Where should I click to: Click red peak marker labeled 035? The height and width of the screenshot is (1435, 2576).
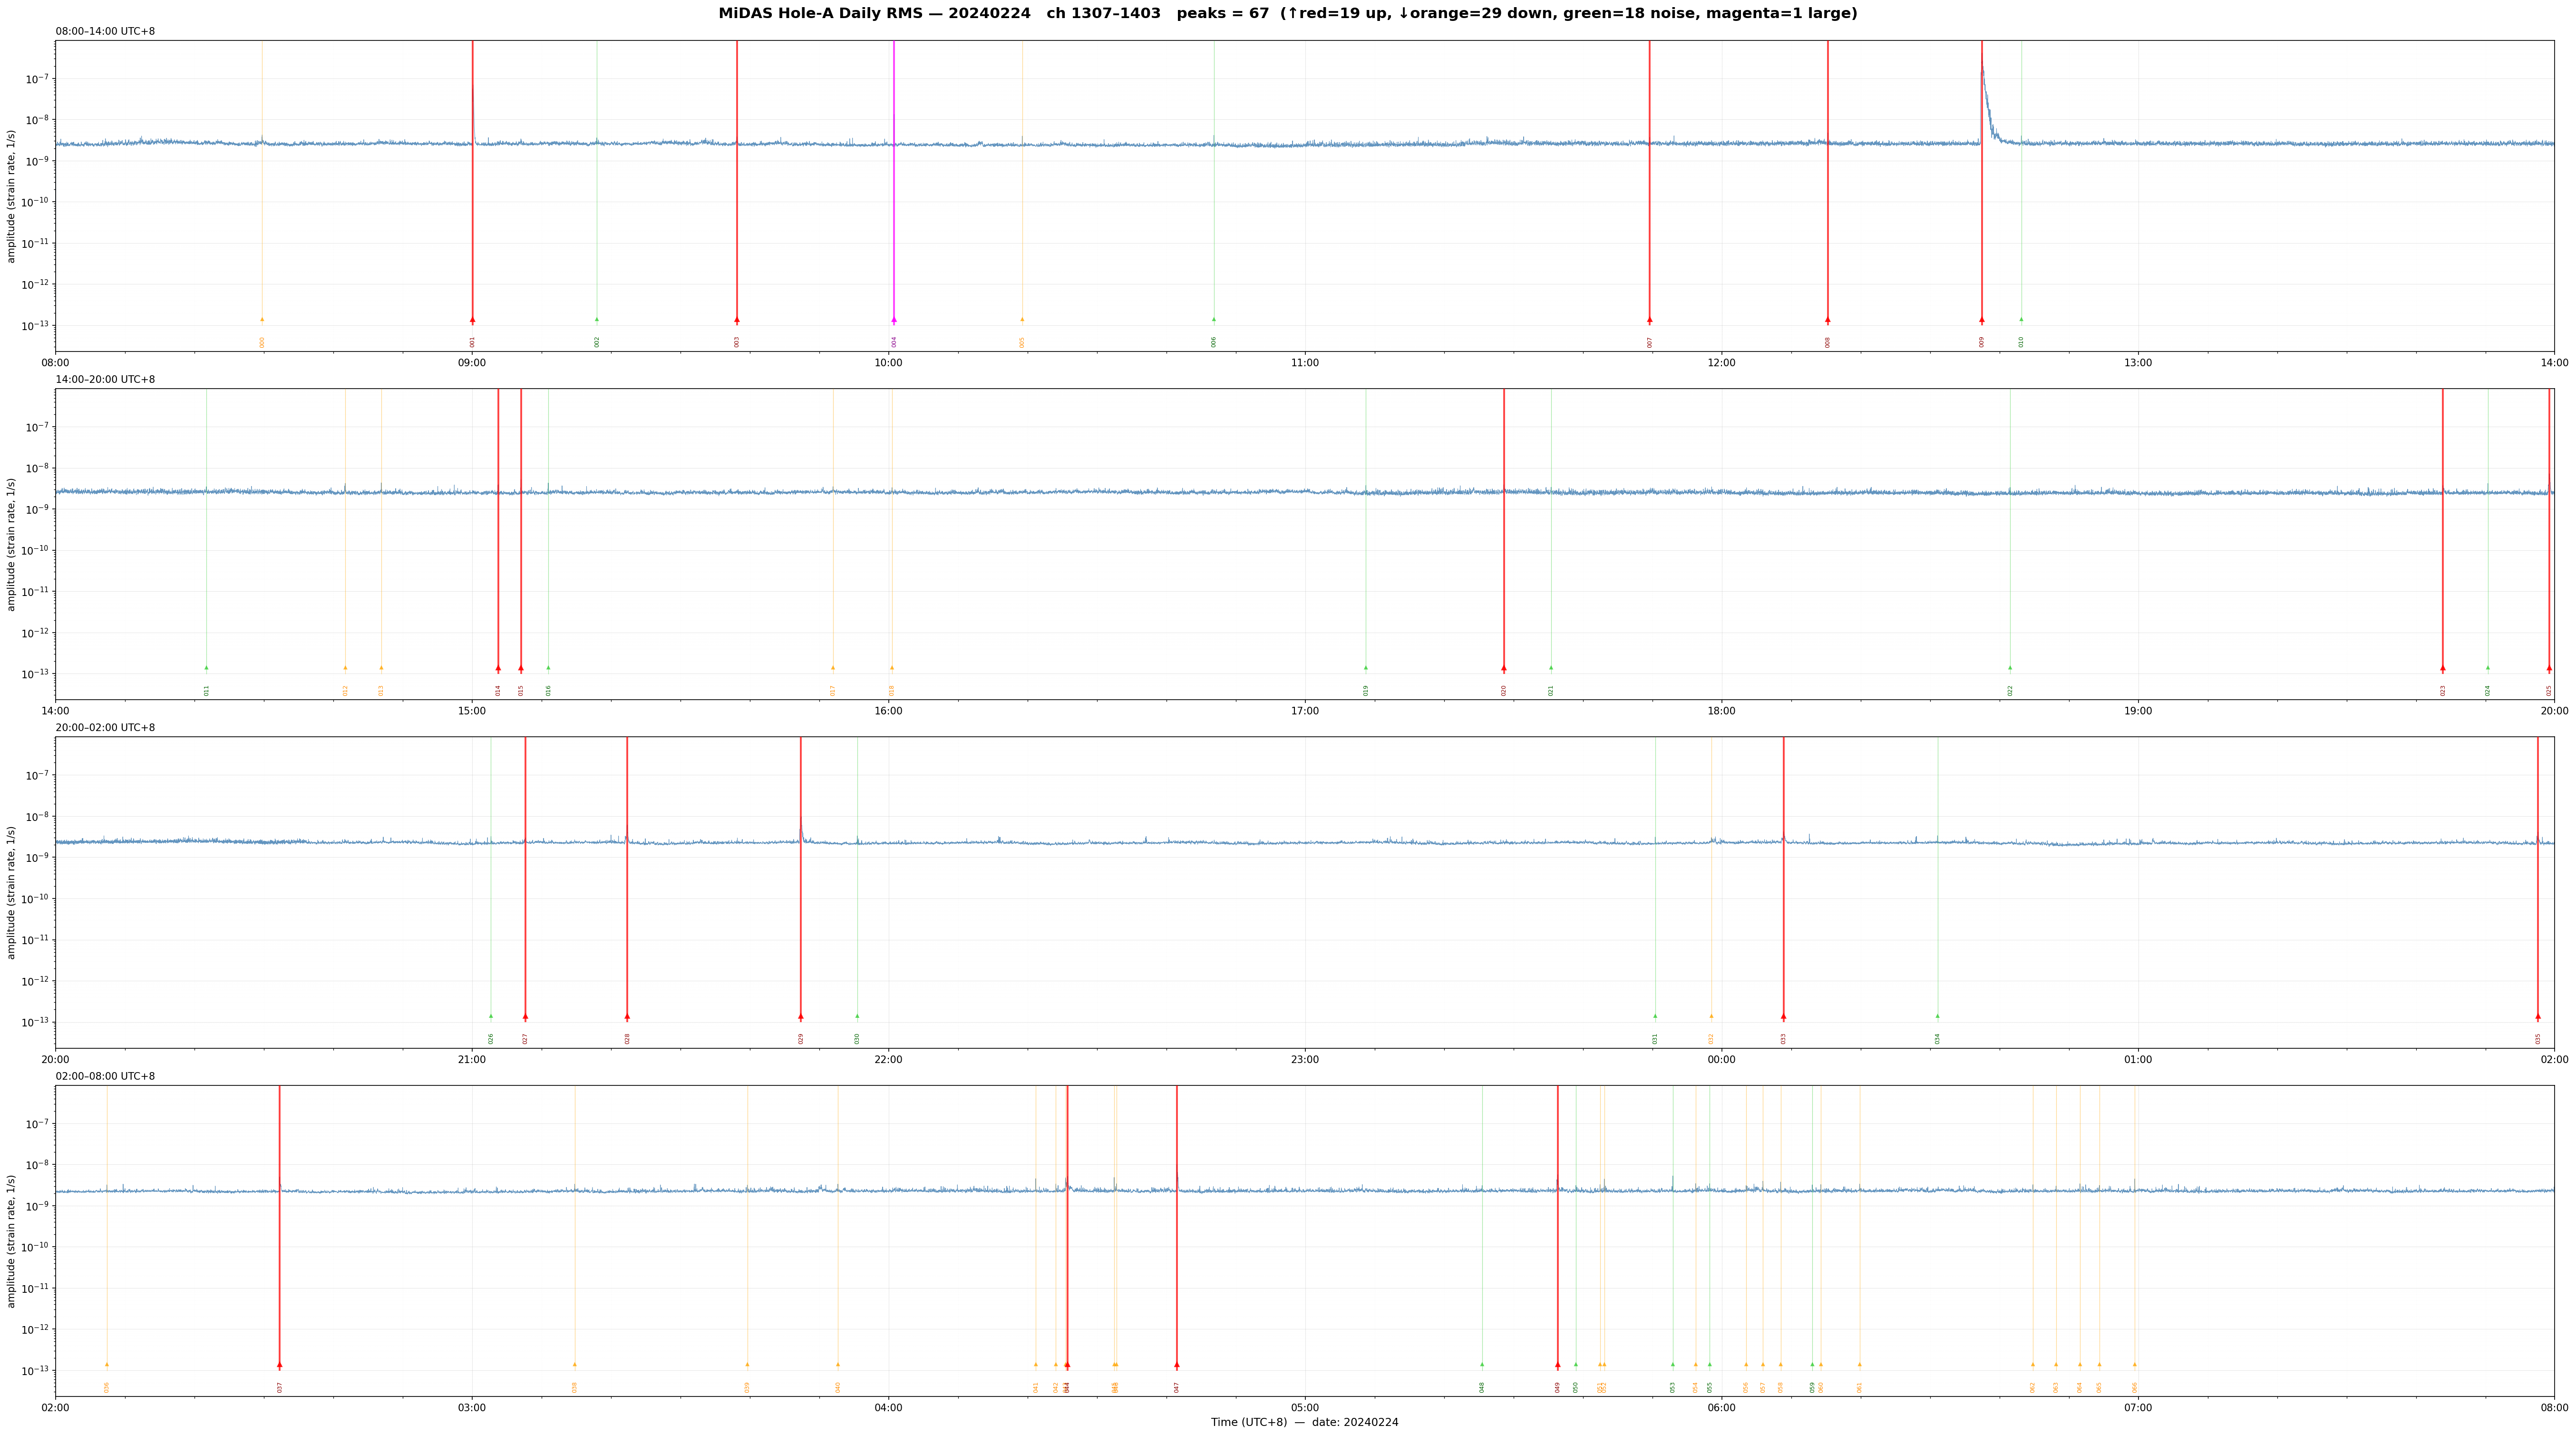click(2538, 1016)
